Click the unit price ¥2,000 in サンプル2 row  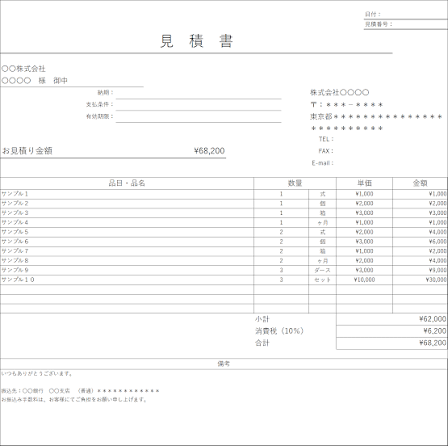pyautogui.click(x=364, y=203)
